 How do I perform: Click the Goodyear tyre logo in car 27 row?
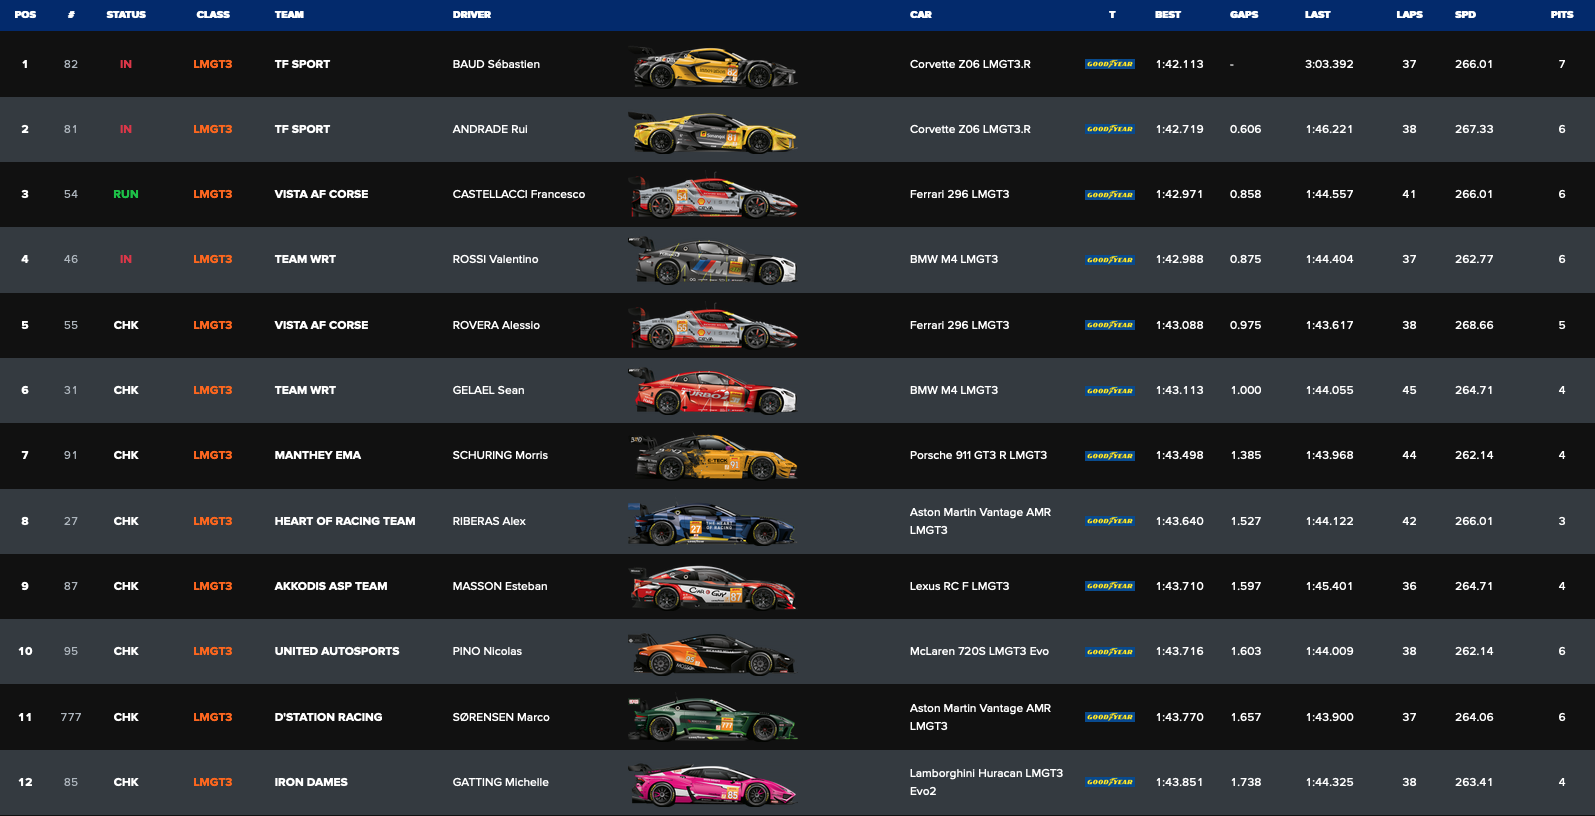[x=1110, y=521]
